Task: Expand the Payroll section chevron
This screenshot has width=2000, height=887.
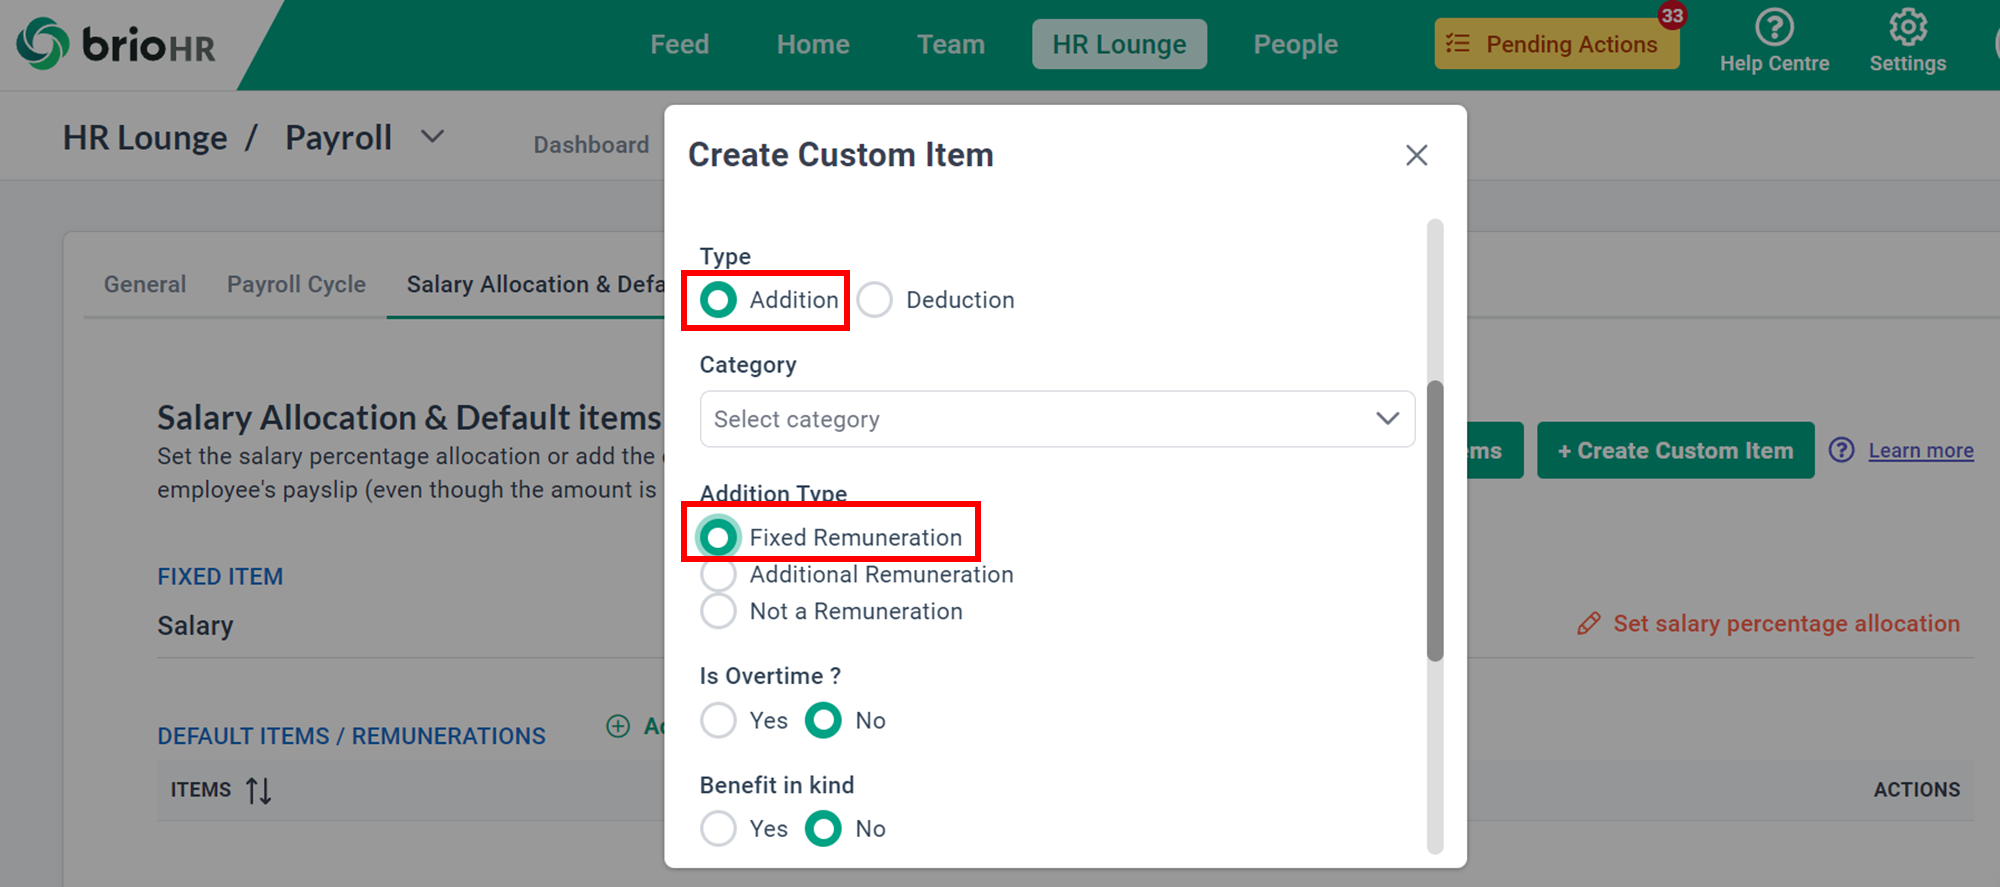Action: [432, 137]
